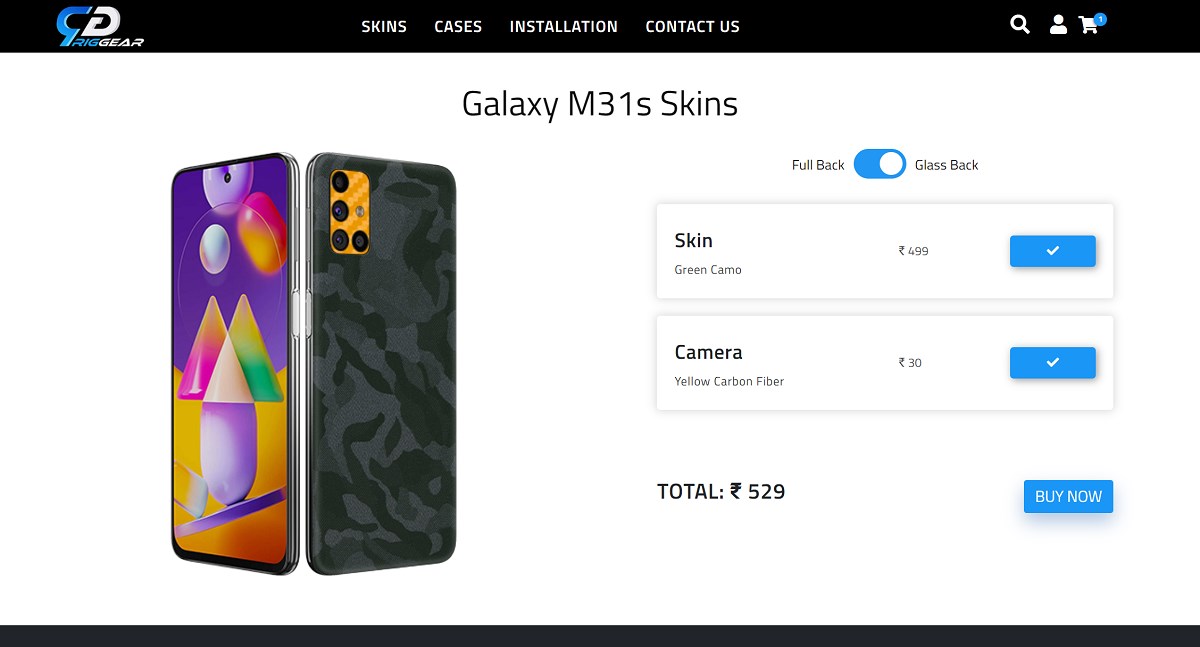Select the Full Back label
1200x647 pixels.
click(x=817, y=164)
